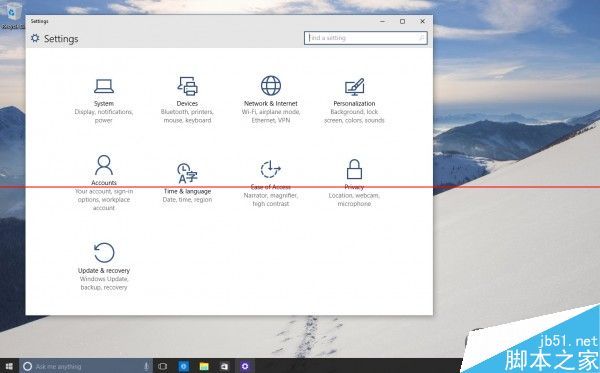Viewport: 600px width, 373px height.
Task: Open File Explorer from the taskbar
Action: click(204, 366)
